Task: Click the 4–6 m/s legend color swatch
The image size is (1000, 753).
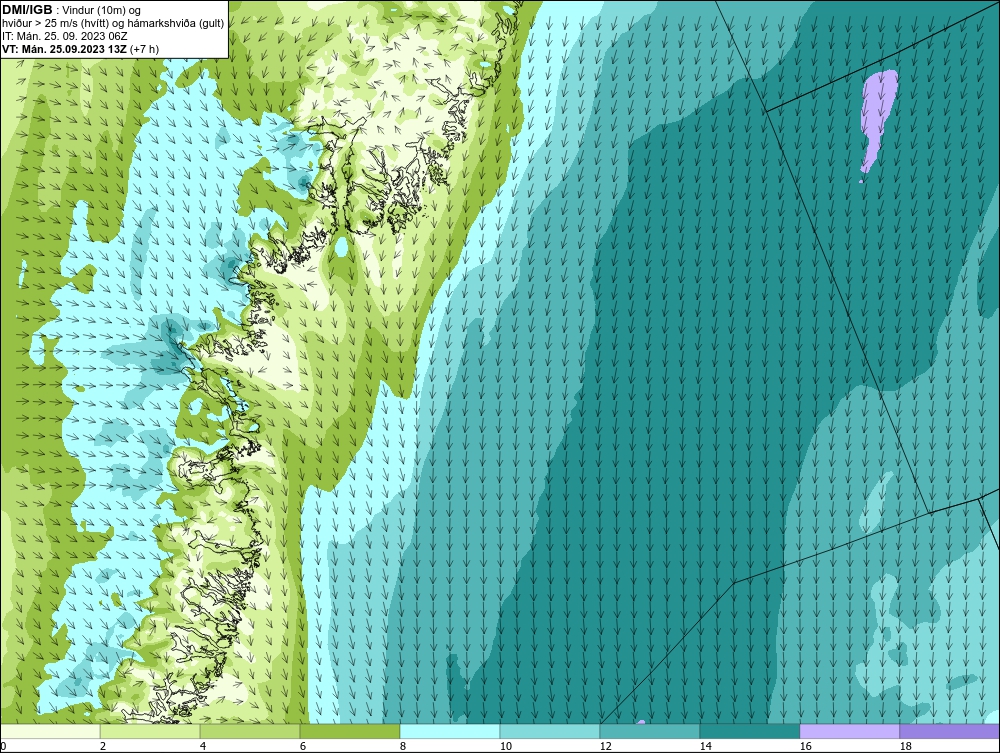Action: [250, 731]
